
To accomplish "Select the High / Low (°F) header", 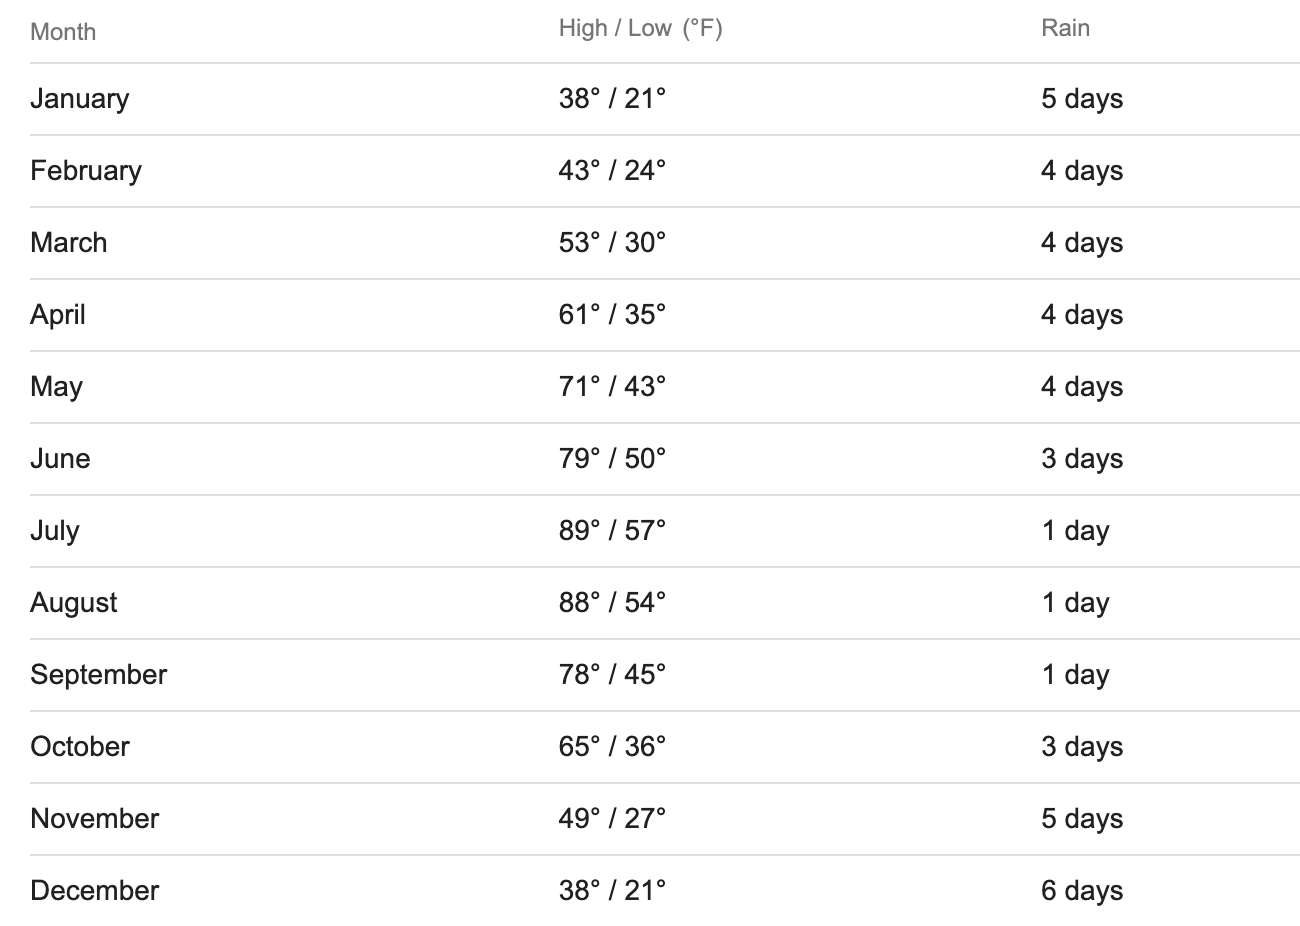I will coord(640,28).
